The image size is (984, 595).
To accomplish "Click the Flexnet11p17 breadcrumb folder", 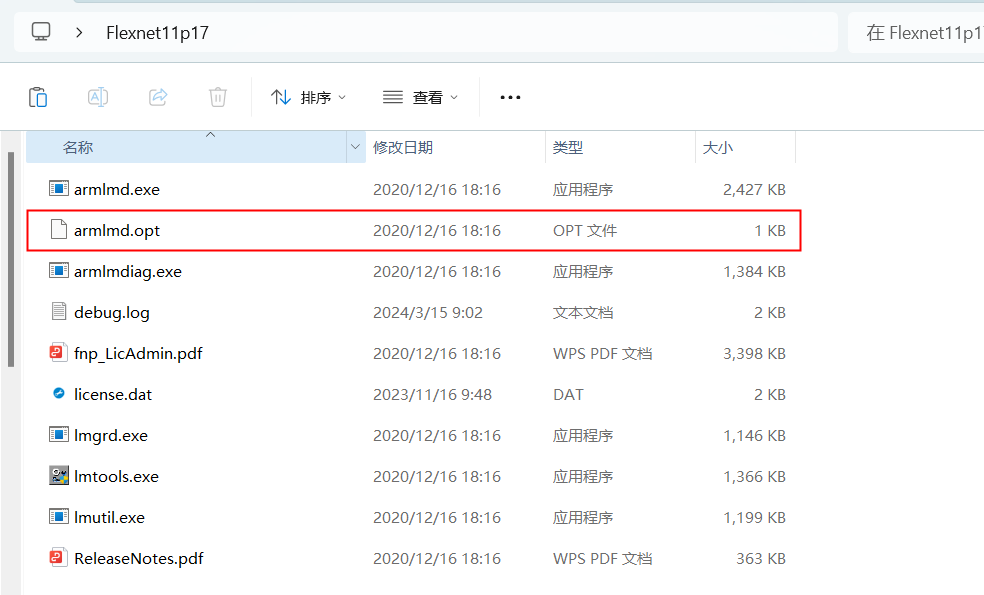I will click(157, 32).
